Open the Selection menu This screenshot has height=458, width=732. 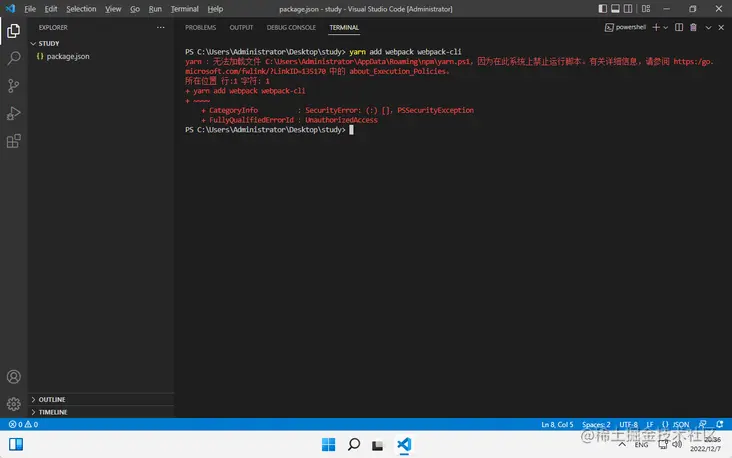point(81,9)
